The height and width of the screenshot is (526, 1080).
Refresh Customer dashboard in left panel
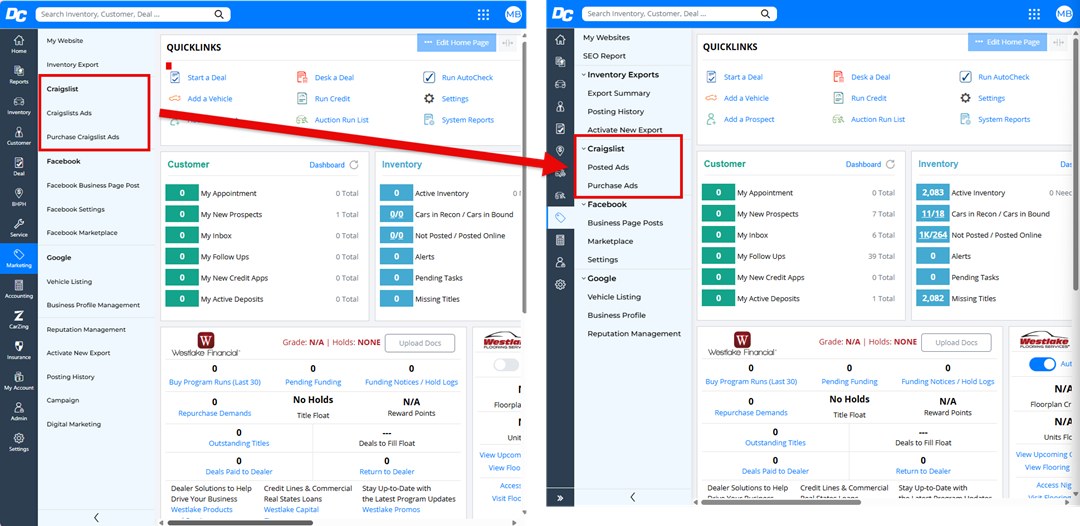(354, 165)
